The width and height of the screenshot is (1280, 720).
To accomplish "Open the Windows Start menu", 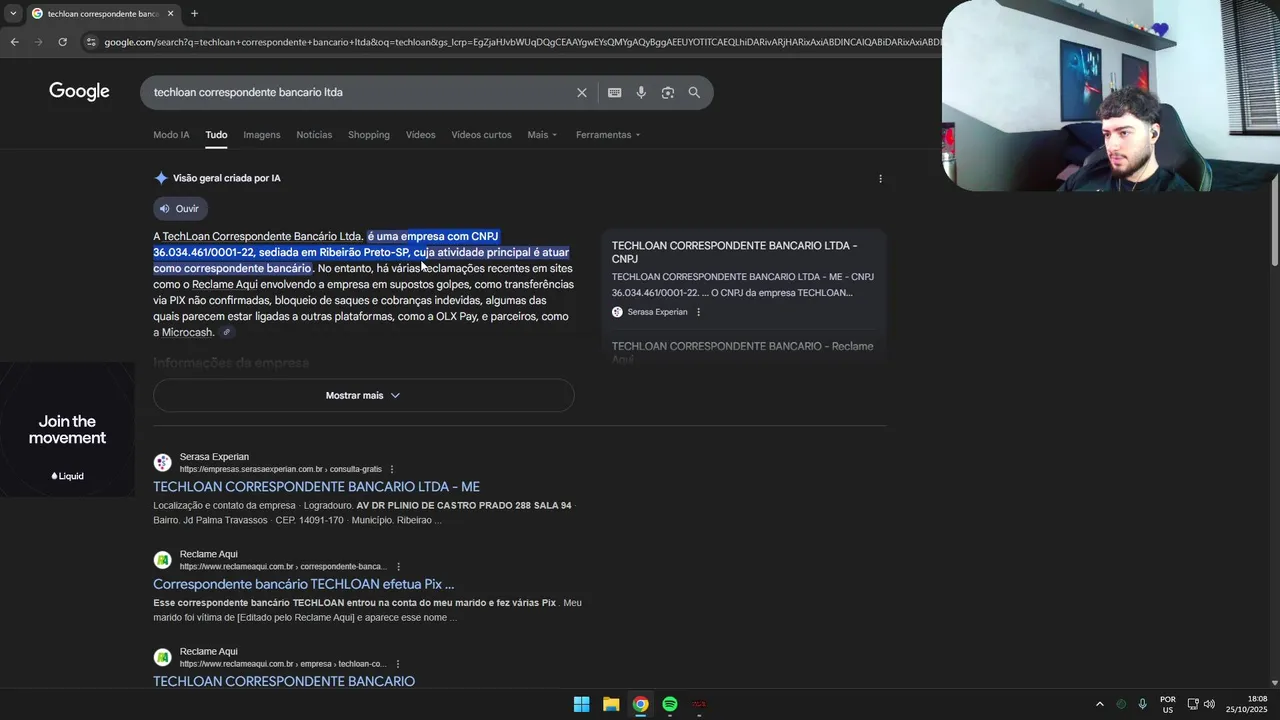I will click(x=581, y=704).
